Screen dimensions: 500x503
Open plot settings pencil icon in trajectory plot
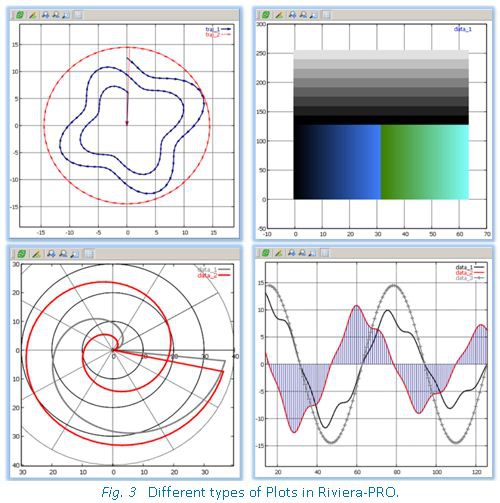point(32,15)
